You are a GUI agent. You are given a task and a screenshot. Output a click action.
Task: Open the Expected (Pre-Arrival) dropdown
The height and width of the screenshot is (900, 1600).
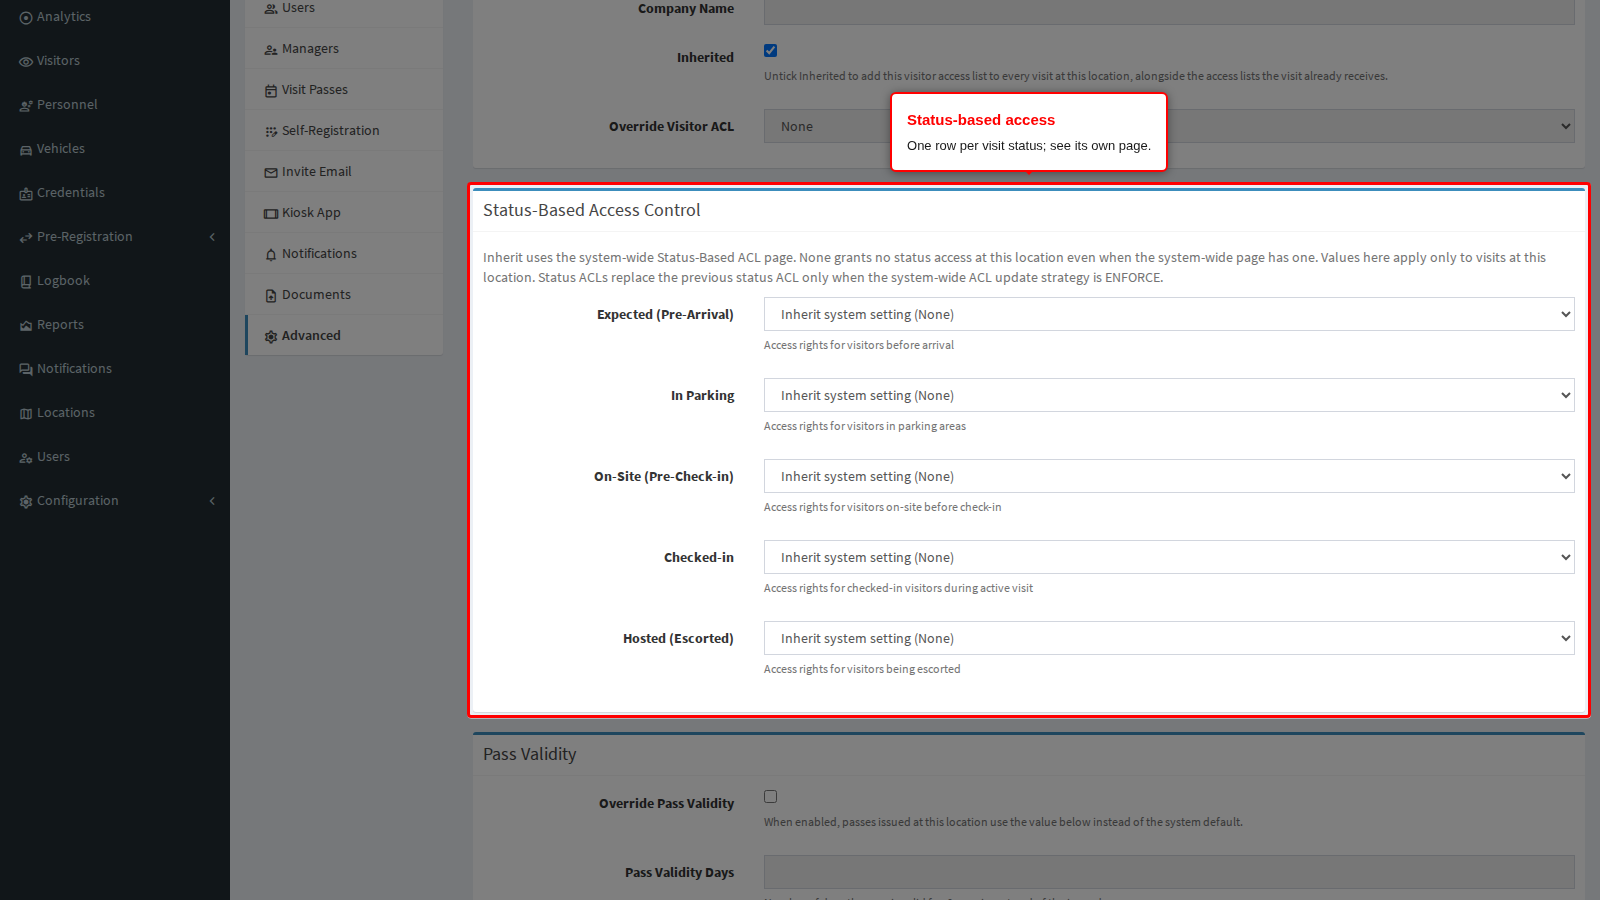click(x=1169, y=314)
